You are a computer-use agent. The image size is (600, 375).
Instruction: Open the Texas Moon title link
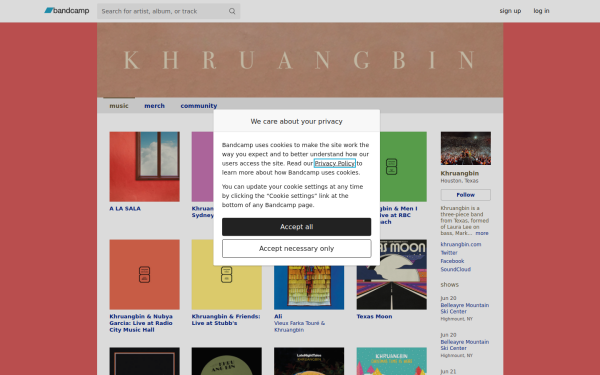point(374,316)
